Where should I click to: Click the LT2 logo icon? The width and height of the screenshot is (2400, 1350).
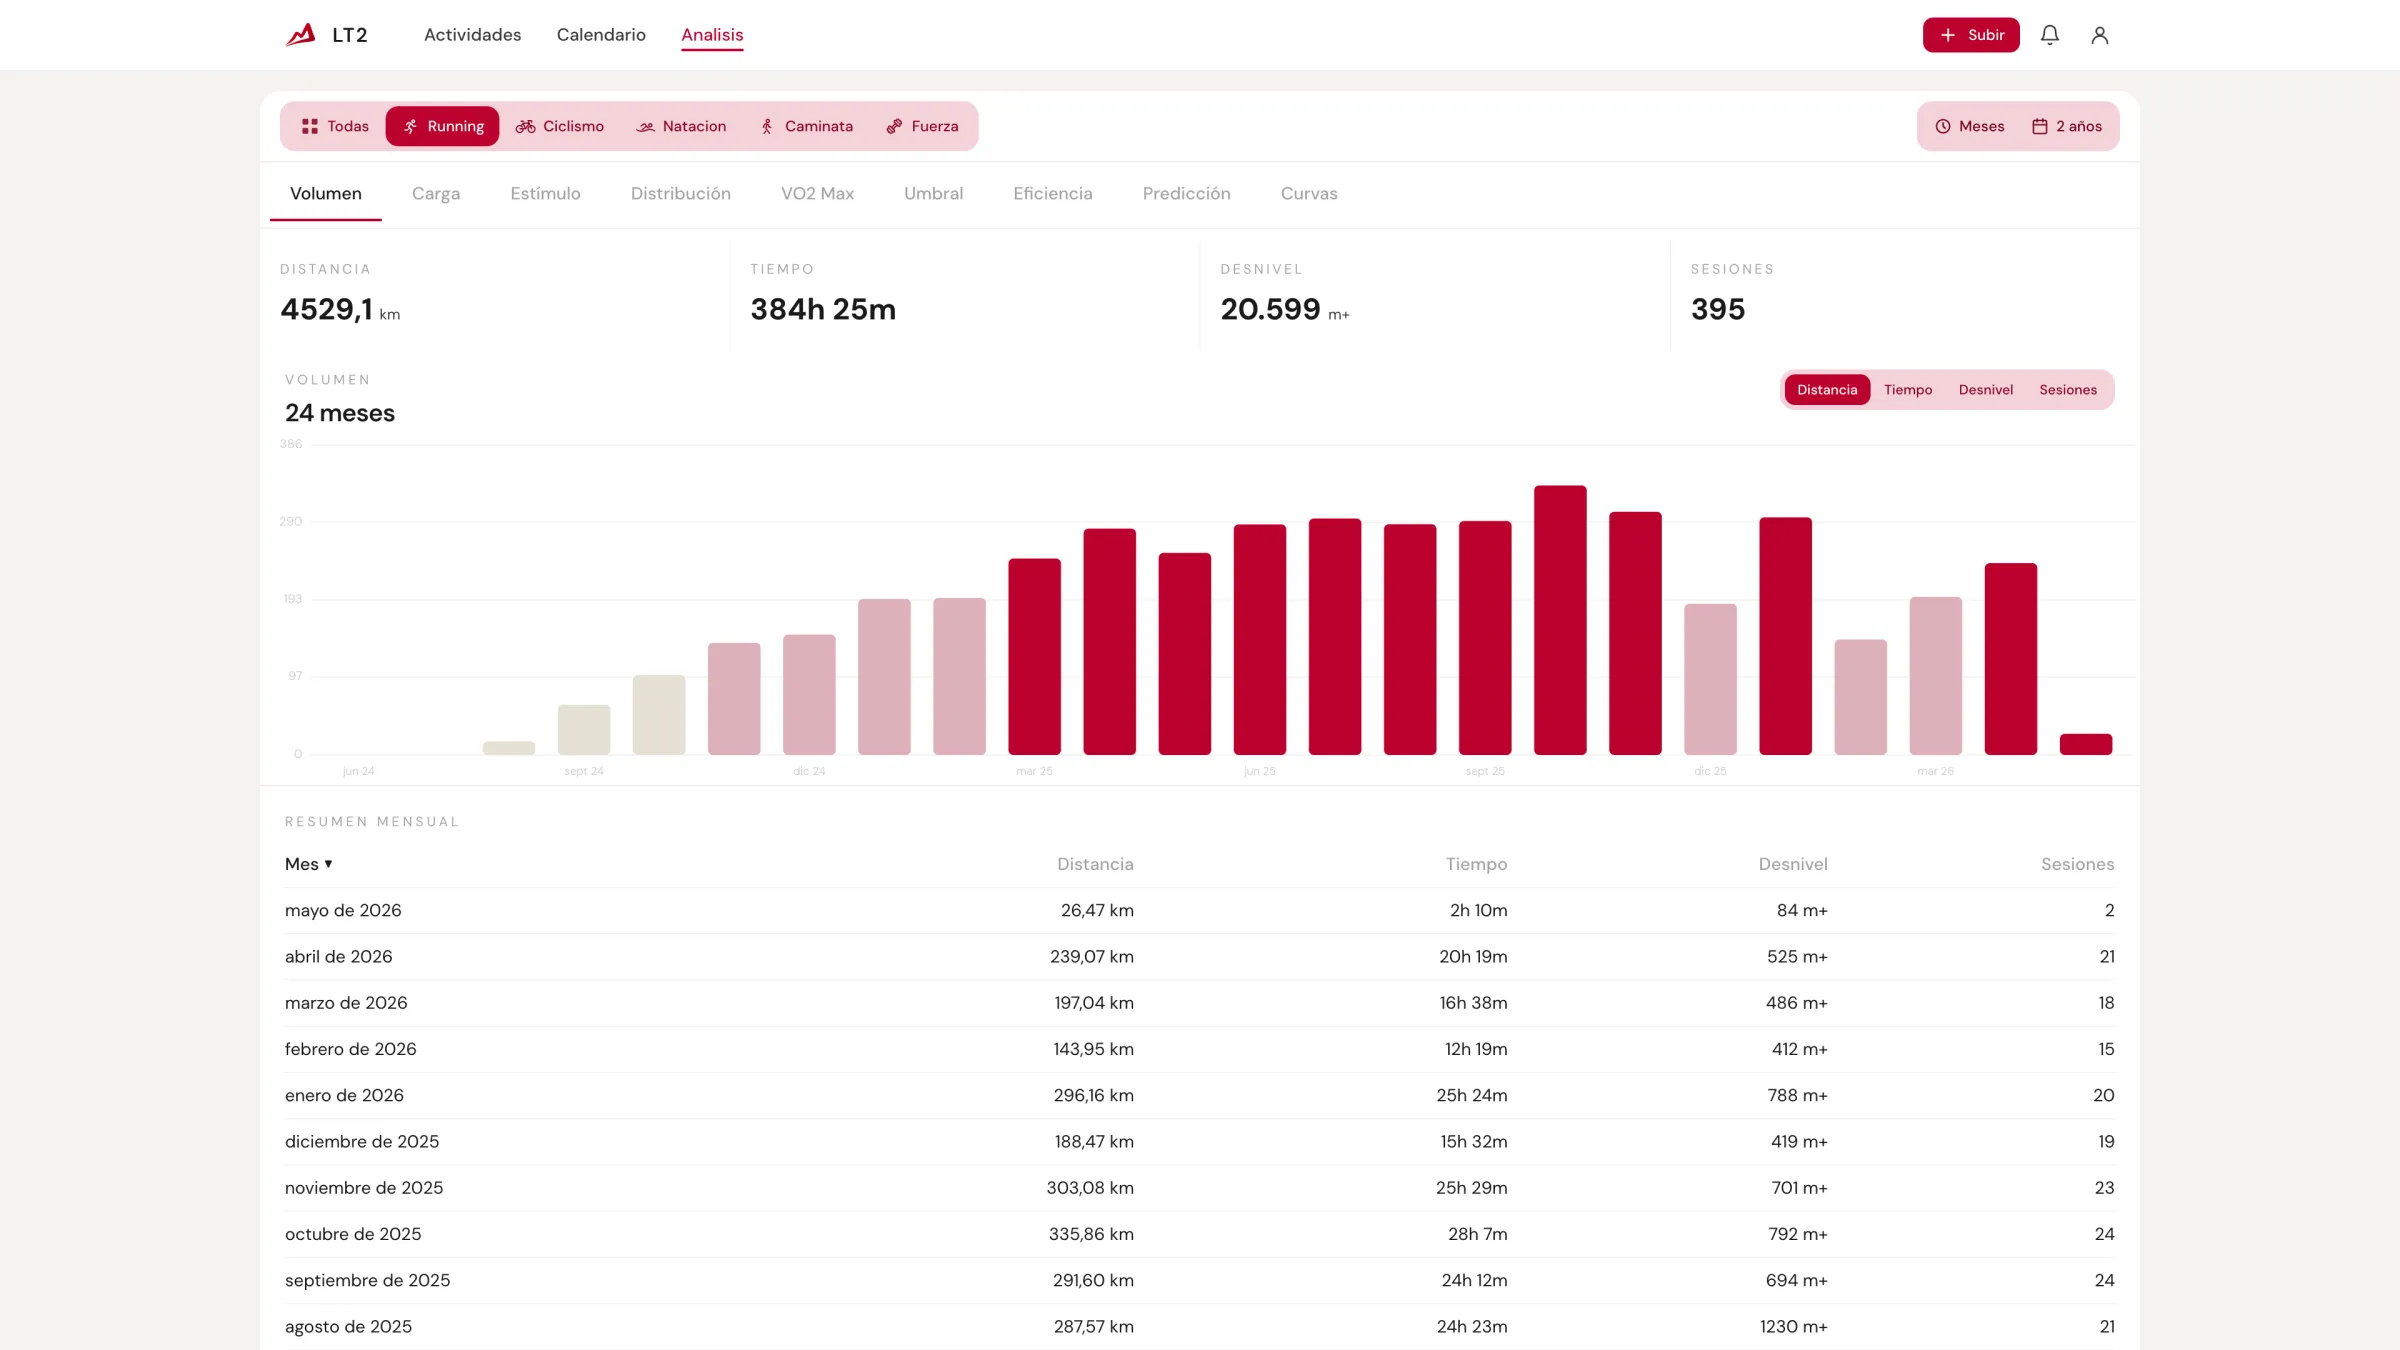coord(300,35)
